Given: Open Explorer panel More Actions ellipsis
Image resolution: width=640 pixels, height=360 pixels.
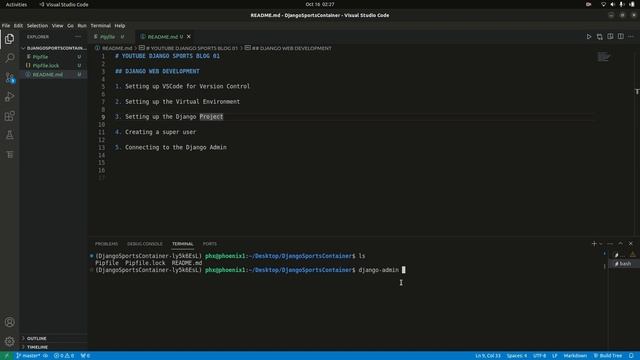Looking at the screenshot, I should point(78,37).
